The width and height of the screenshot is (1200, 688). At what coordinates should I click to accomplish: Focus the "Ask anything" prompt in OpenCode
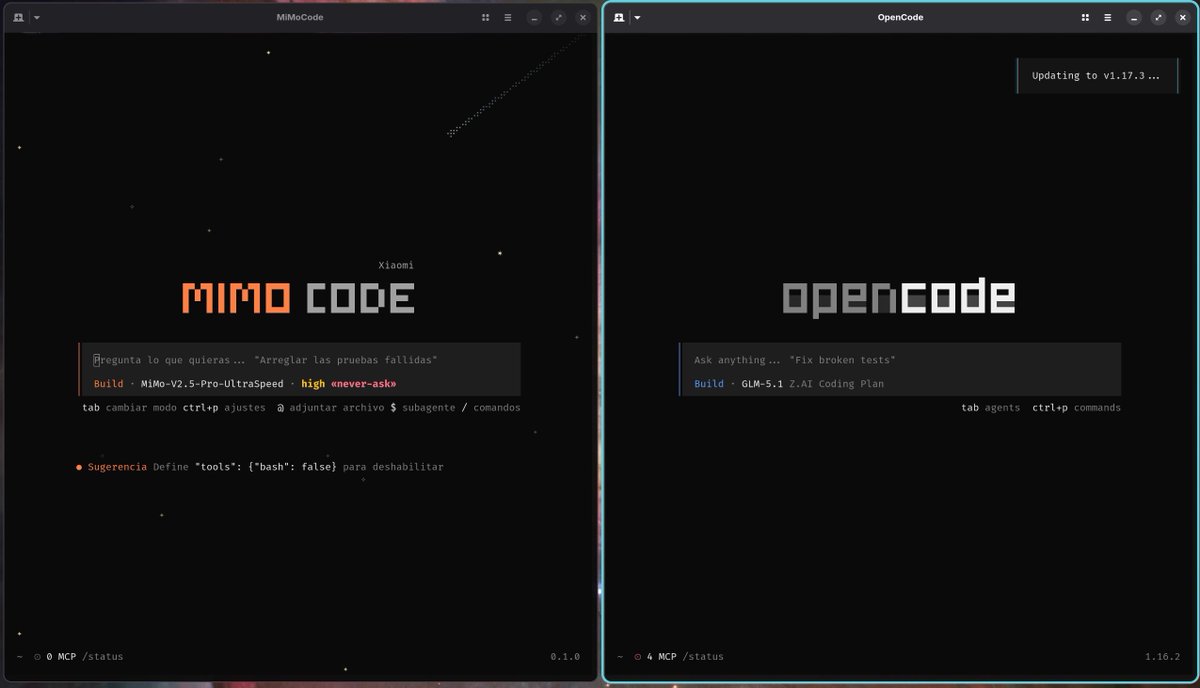(x=900, y=360)
